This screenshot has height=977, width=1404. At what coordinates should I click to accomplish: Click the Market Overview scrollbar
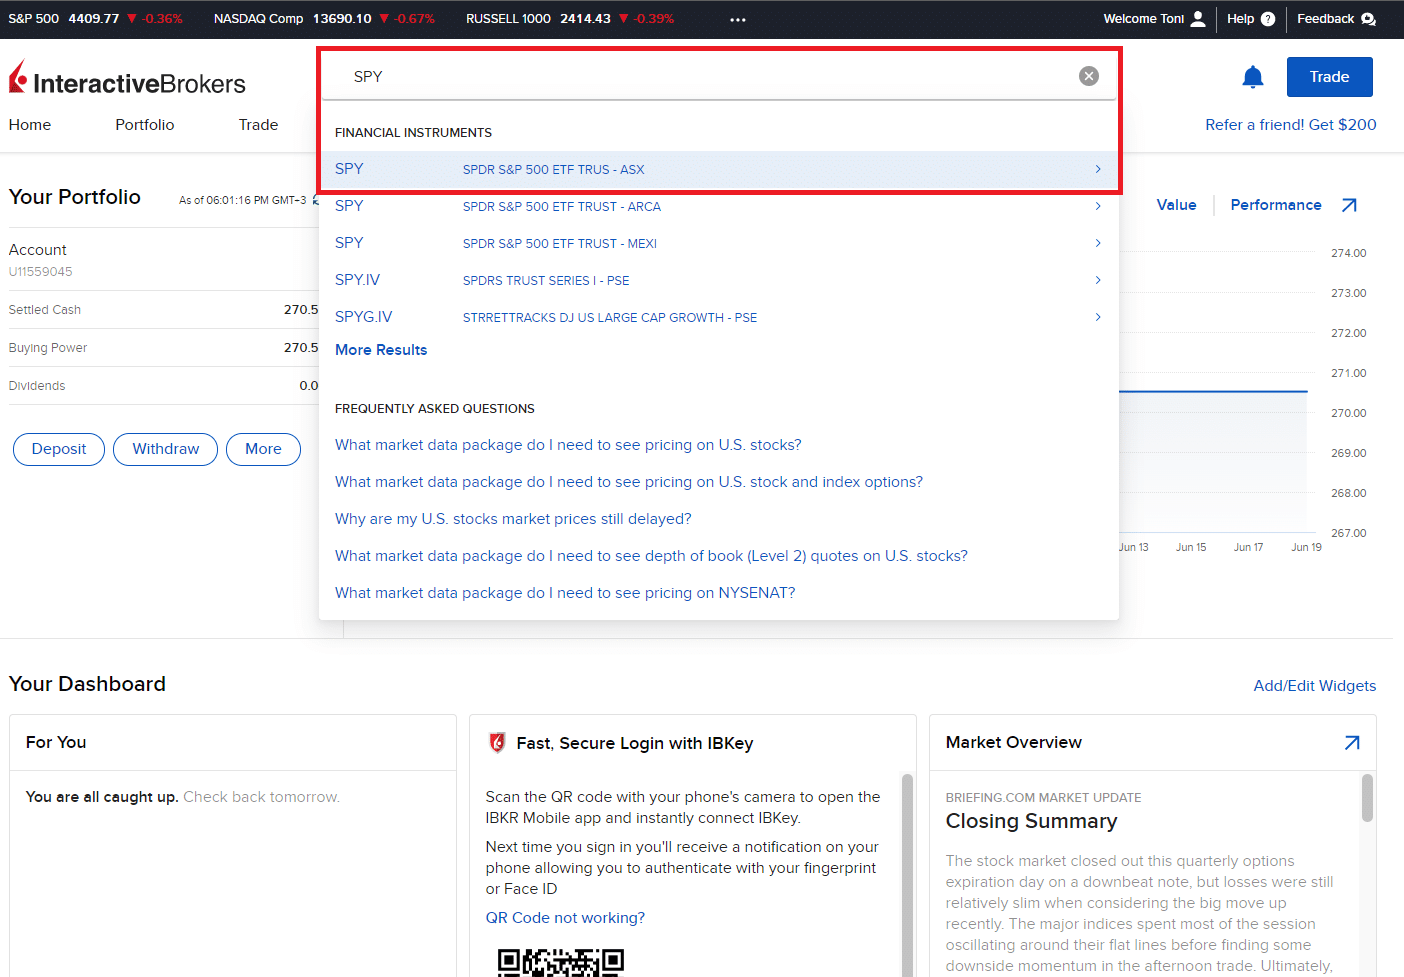(1367, 798)
